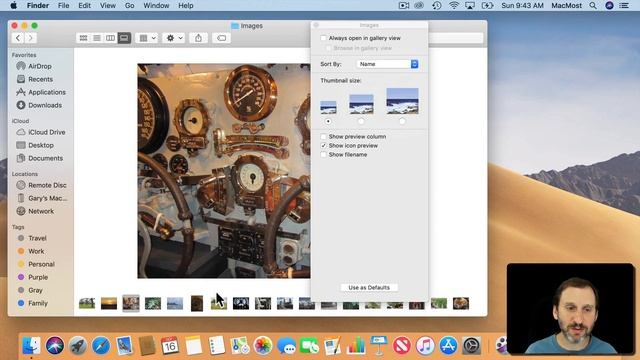Select the medium thumbnail size radio
Viewport: 640px width, 360px height.
(361, 121)
